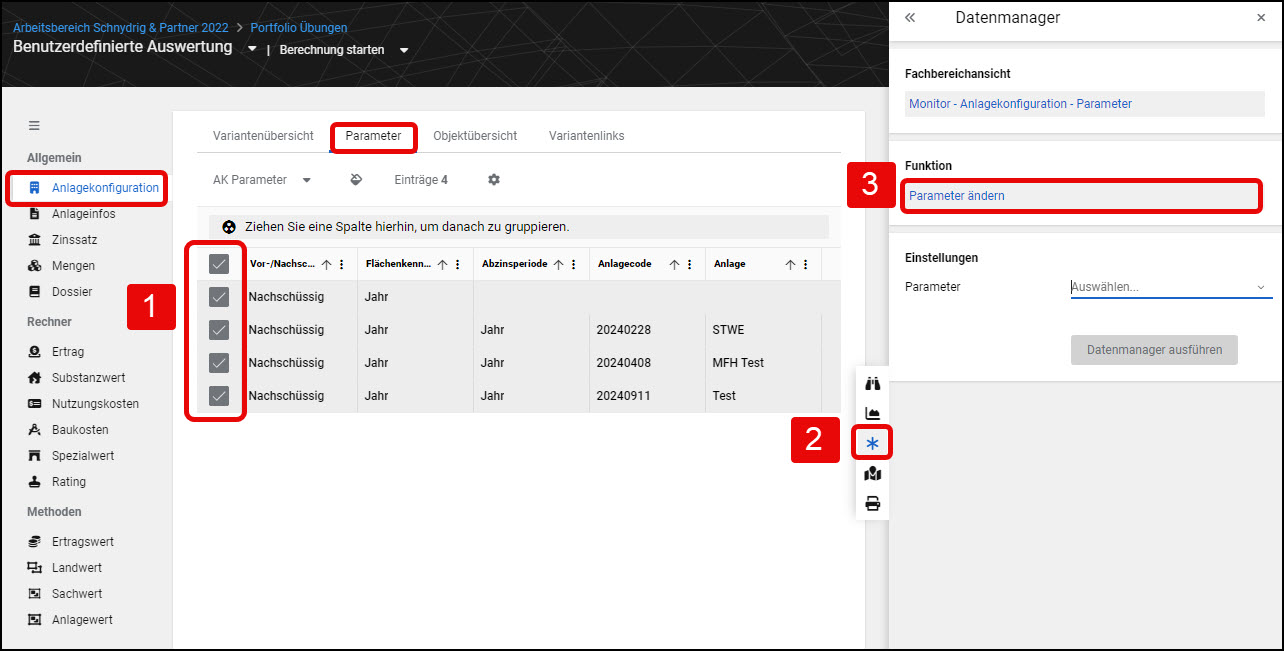The width and height of the screenshot is (1284, 651).
Task: Open the map icon in side toolbar
Action: point(872,473)
